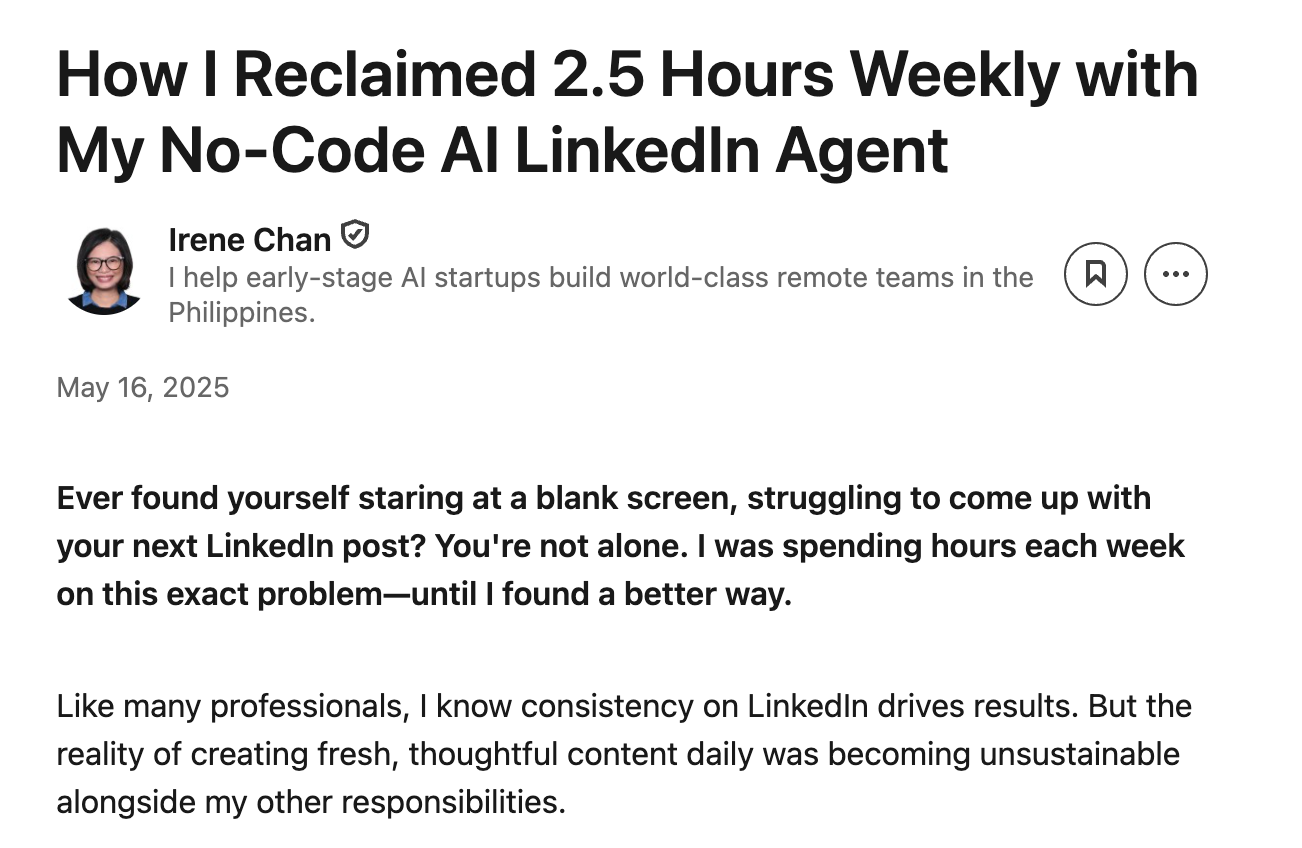Open Irene Chan's profile by clicking her name
Image resolution: width=1302 pixels, height=848 pixels.
point(248,239)
